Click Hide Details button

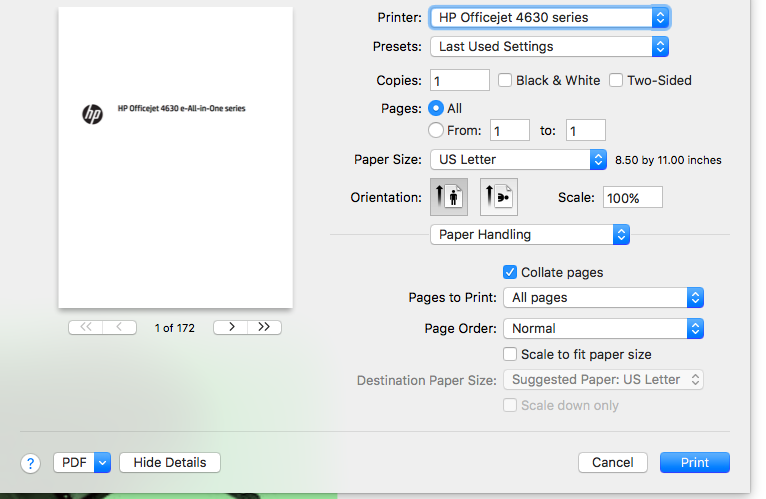tap(170, 462)
